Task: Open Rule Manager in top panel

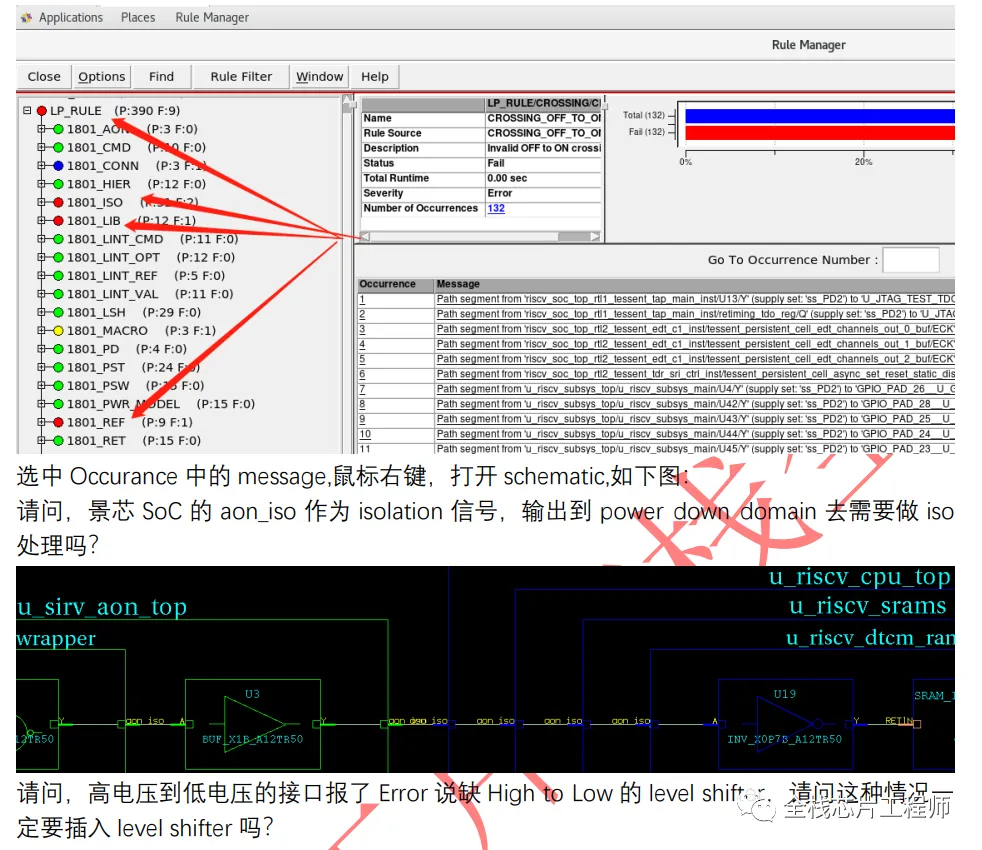Action: 212,18
